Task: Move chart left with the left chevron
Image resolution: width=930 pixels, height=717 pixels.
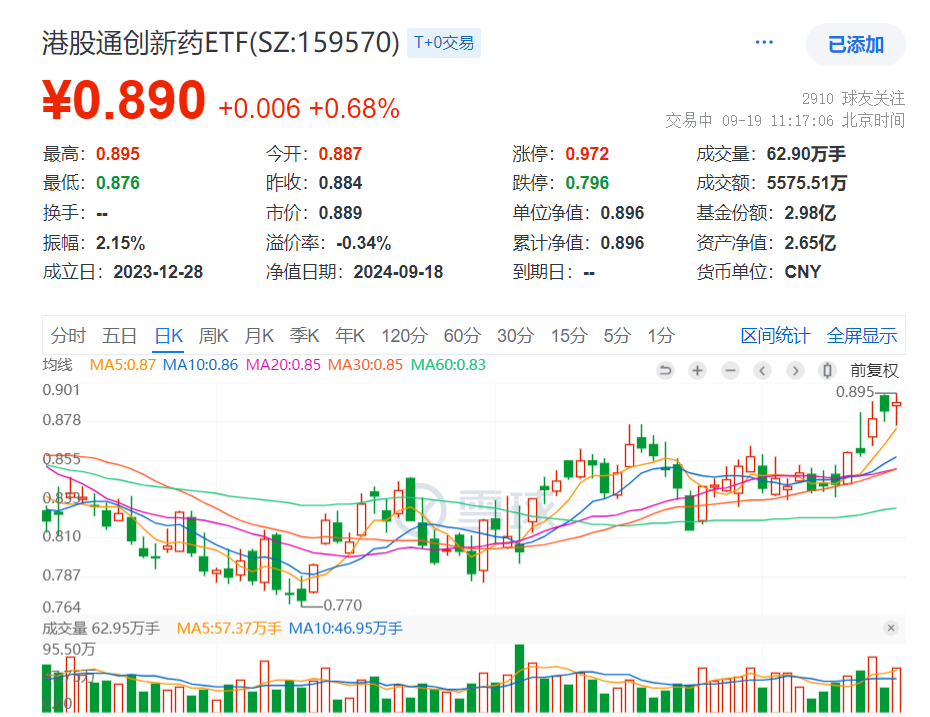Action: 762,371
